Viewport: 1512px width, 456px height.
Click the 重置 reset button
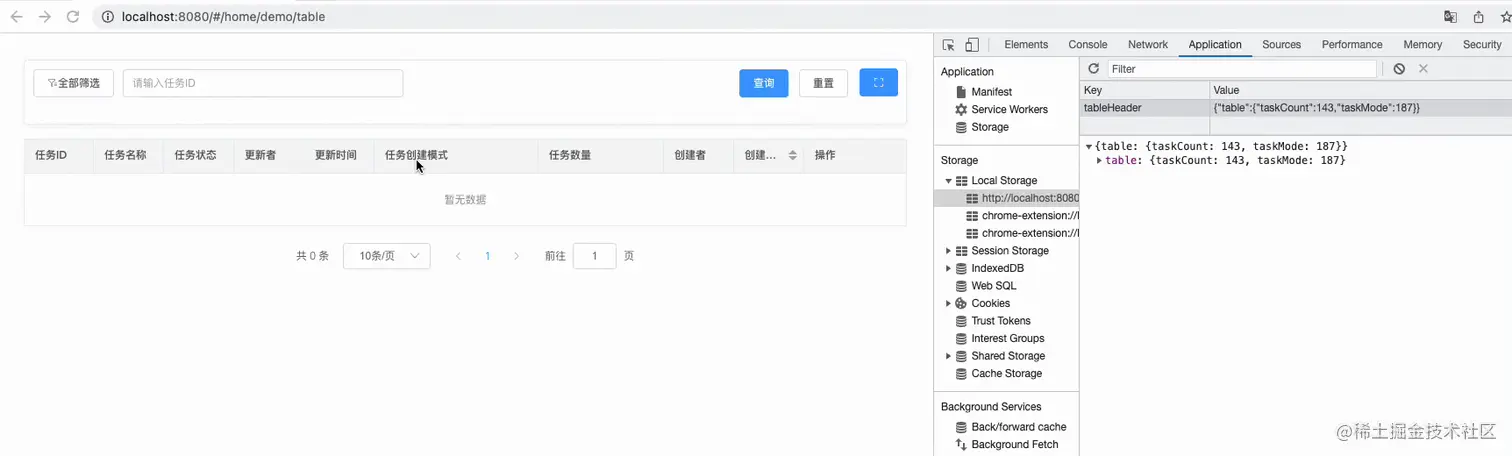click(x=823, y=83)
